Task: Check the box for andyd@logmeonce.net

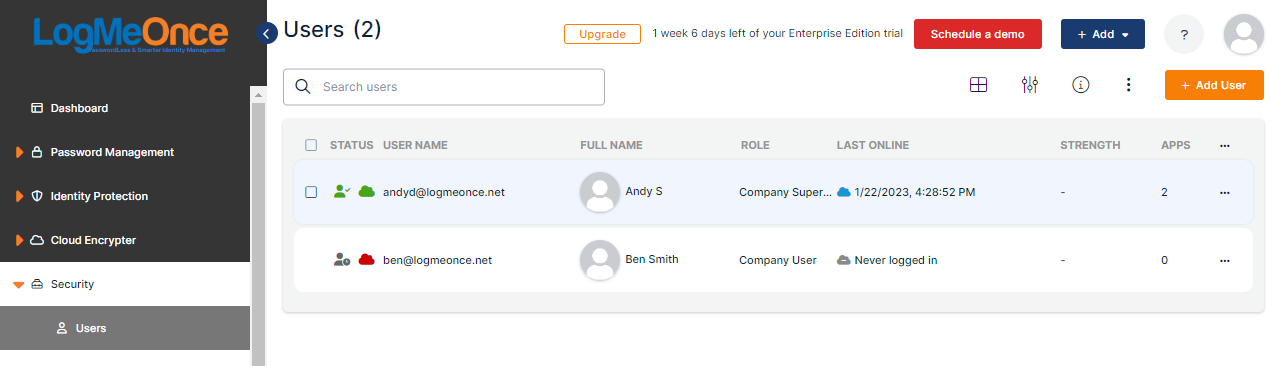Action: (311, 192)
